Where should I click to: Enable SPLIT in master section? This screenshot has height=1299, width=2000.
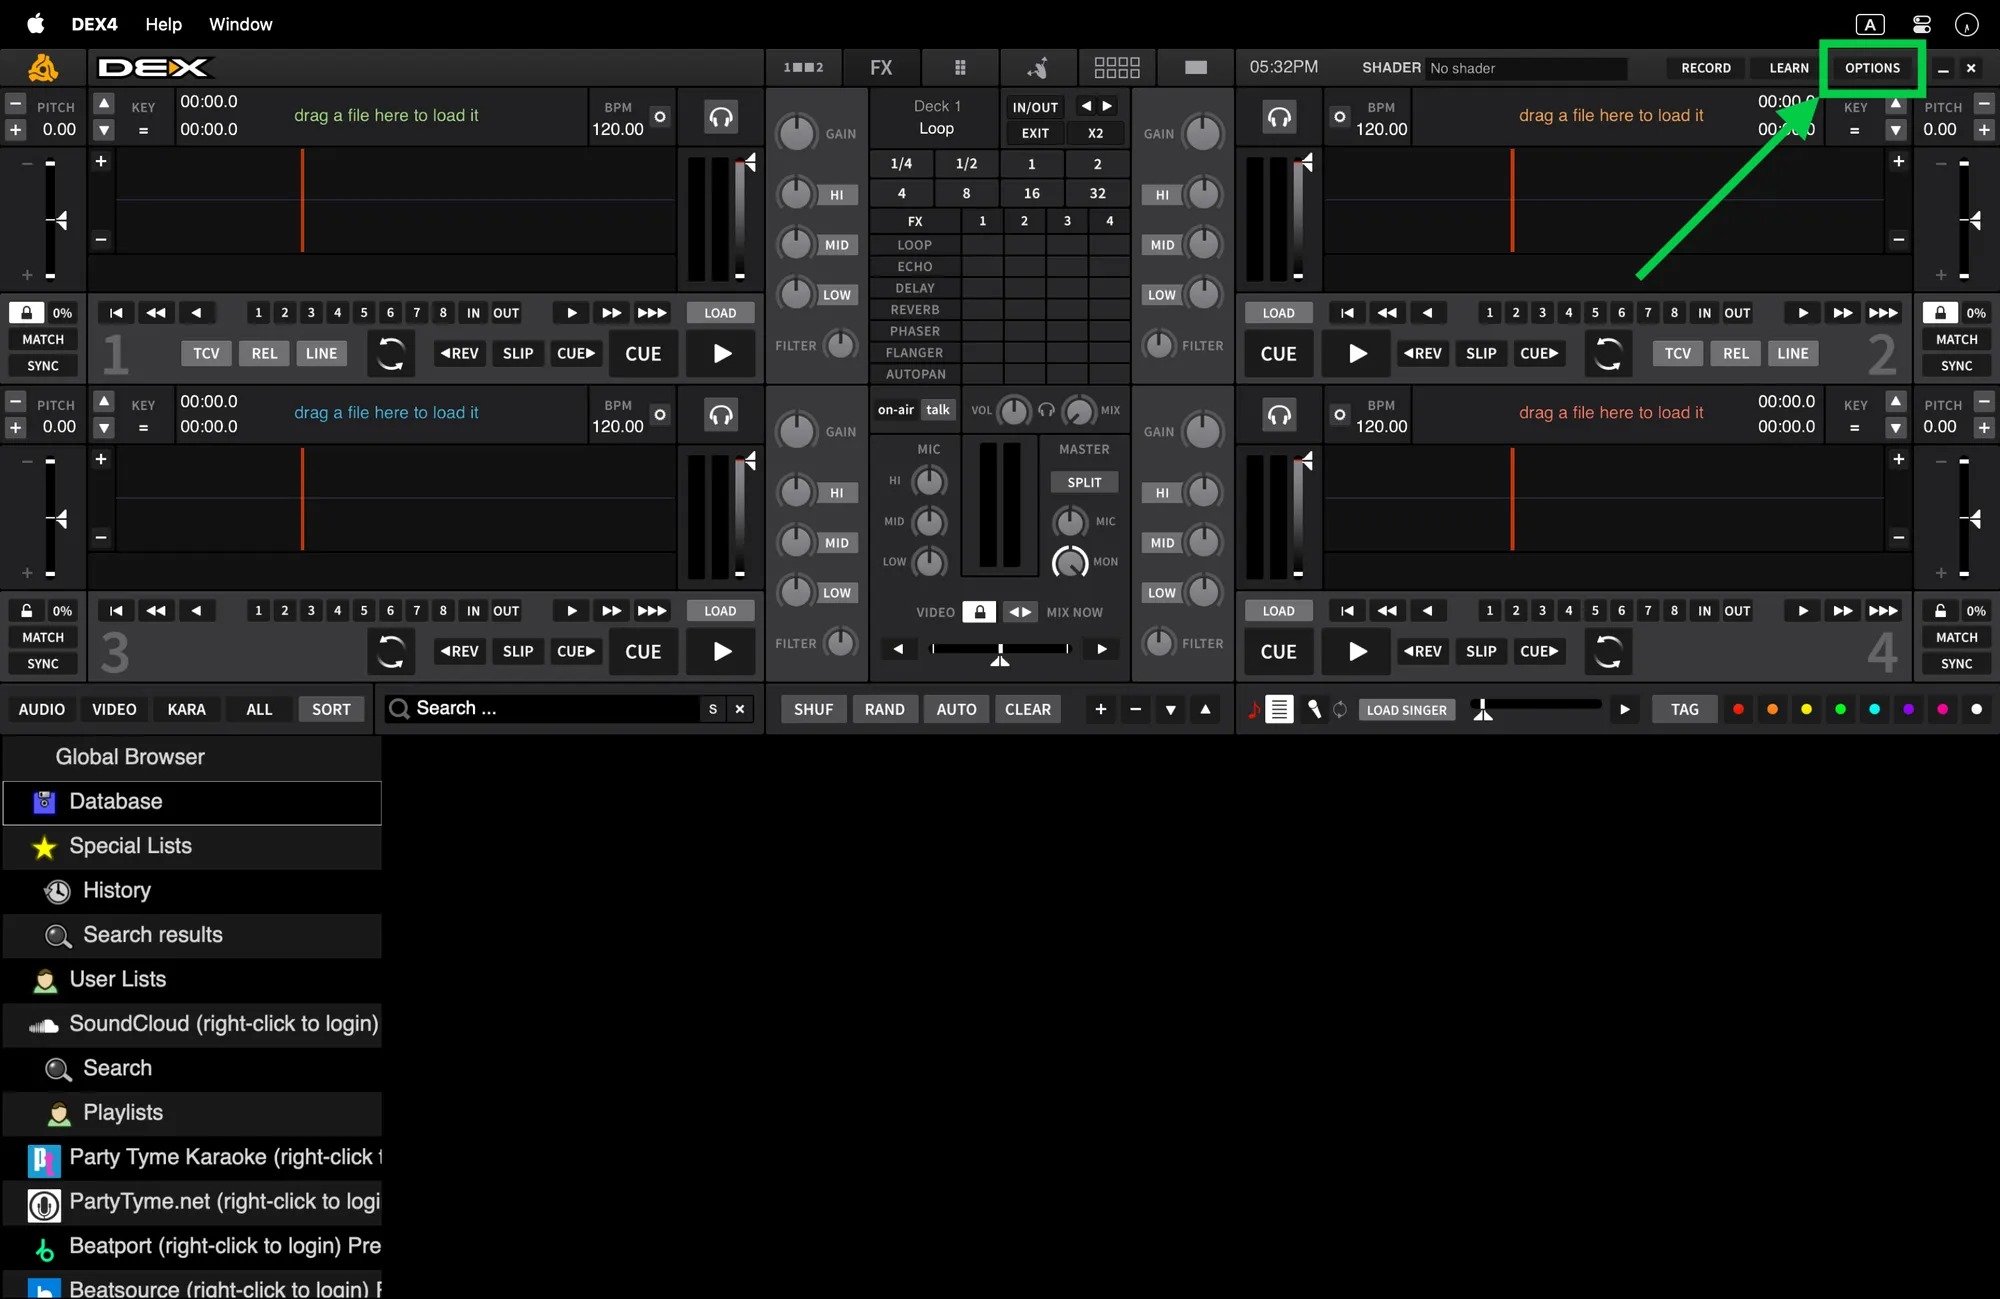coord(1084,482)
